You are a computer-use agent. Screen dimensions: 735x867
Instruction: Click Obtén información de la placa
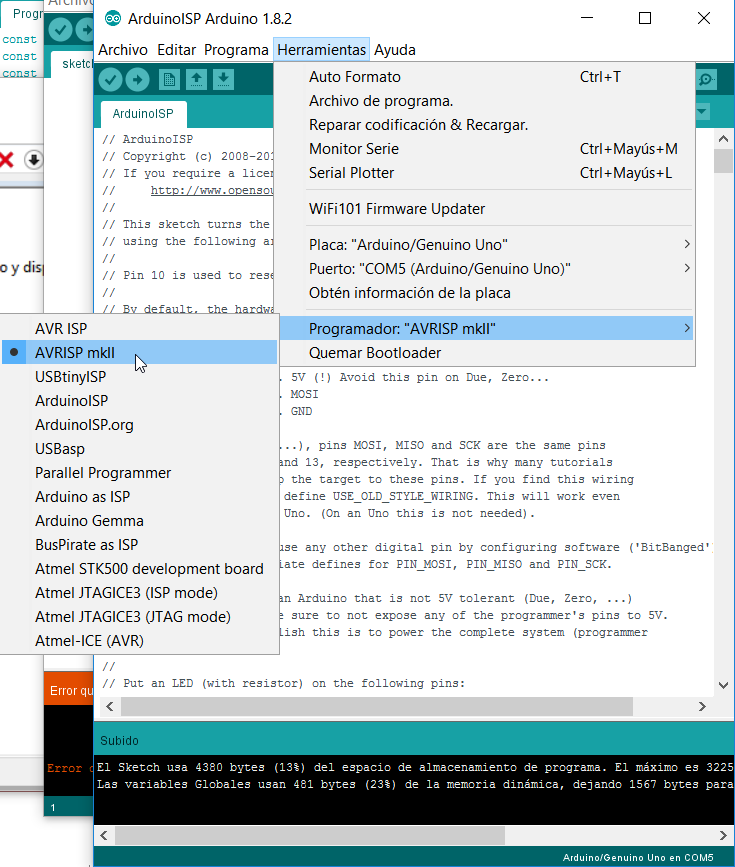tap(484, 293)
